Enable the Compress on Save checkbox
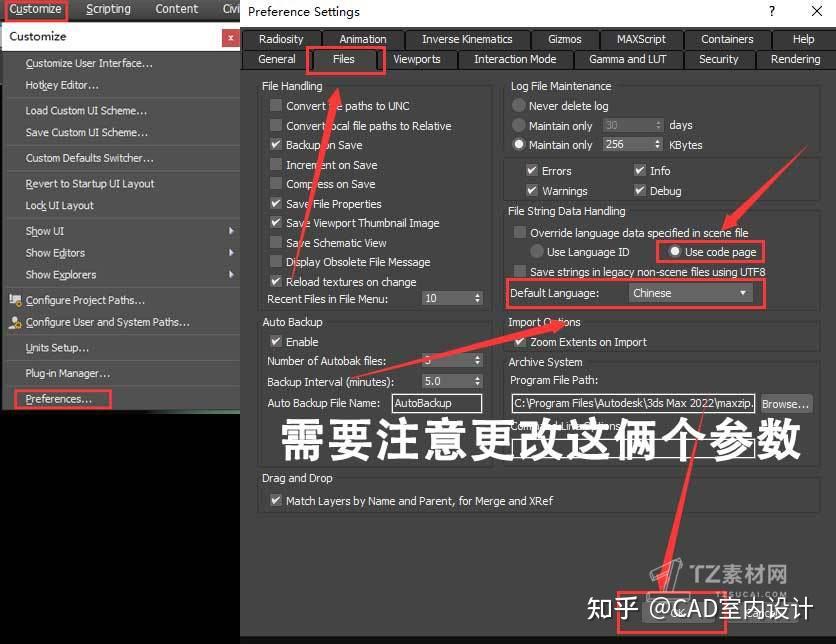 [275, 183]
